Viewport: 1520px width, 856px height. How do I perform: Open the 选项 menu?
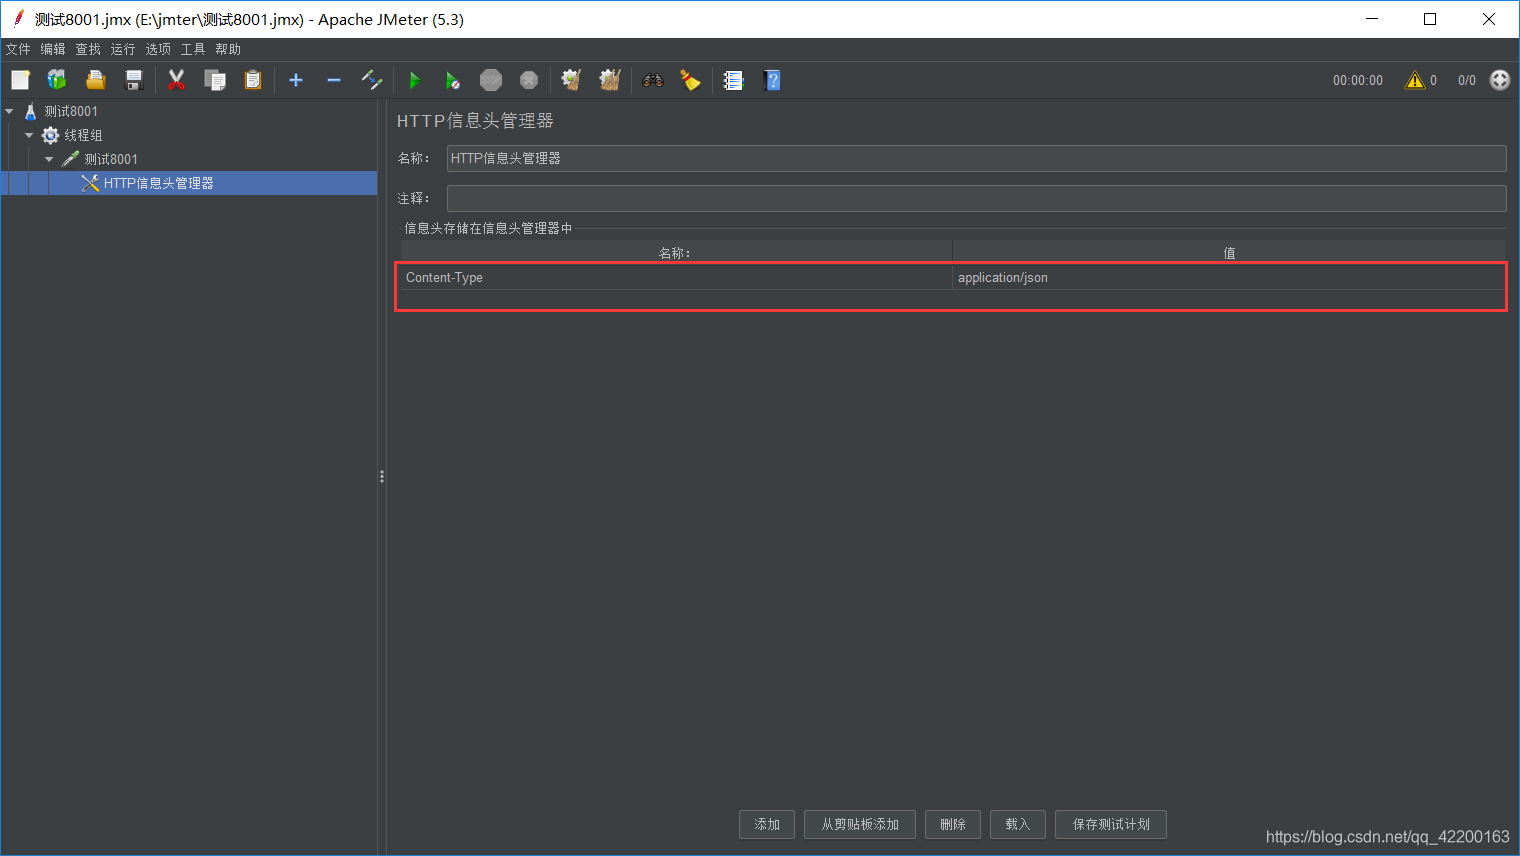158,49
